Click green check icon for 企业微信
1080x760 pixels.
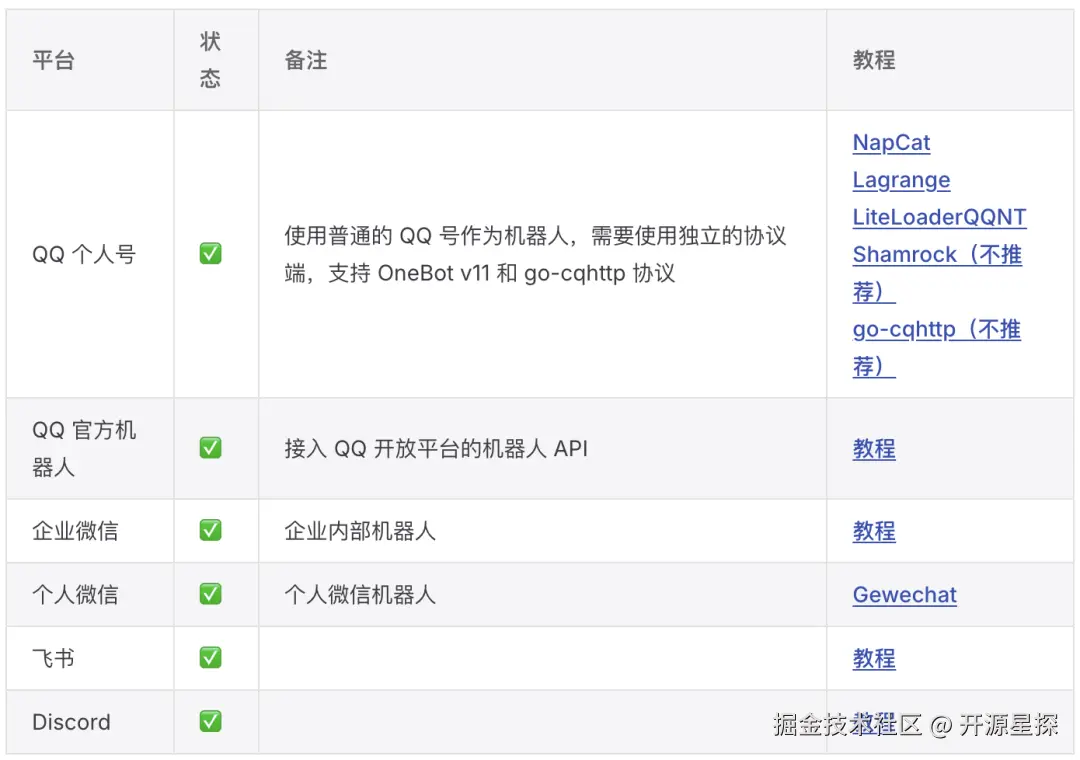(211, 531)
